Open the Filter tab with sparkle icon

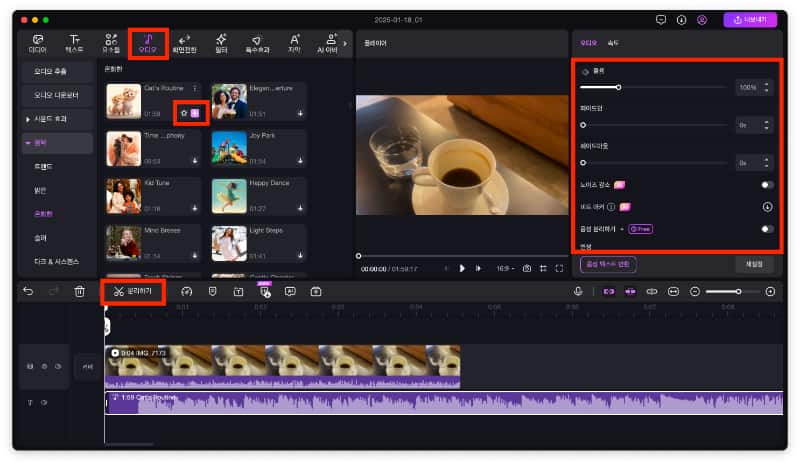pos(220,43)
